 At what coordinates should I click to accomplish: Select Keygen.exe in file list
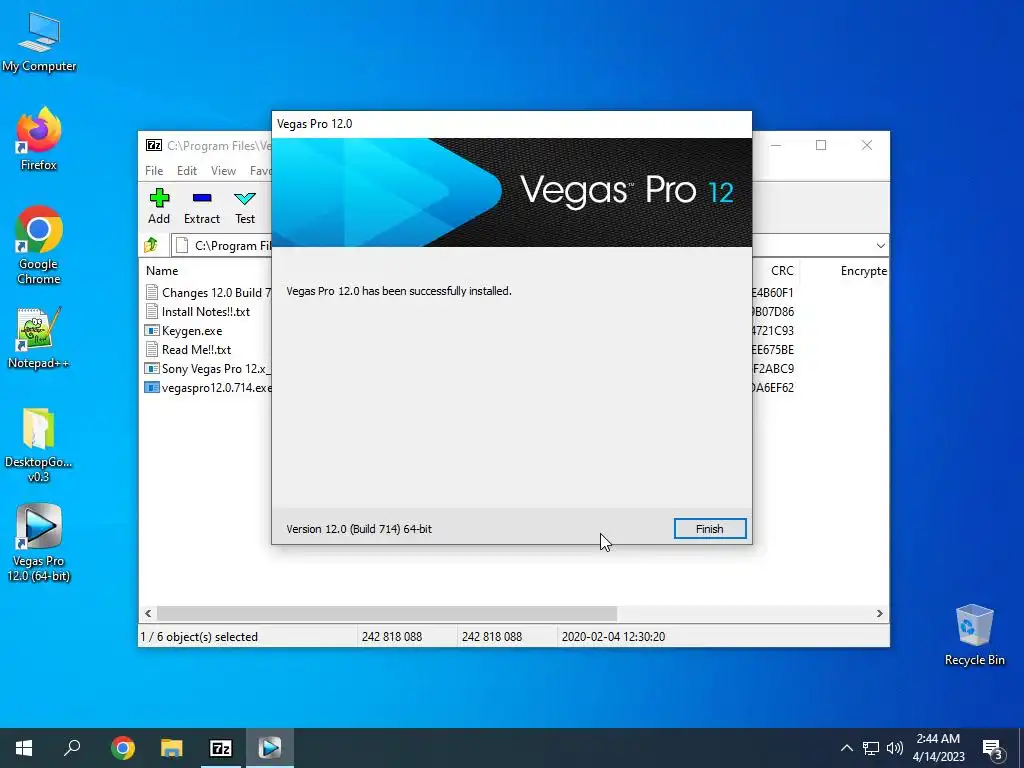tap(184, 330)
